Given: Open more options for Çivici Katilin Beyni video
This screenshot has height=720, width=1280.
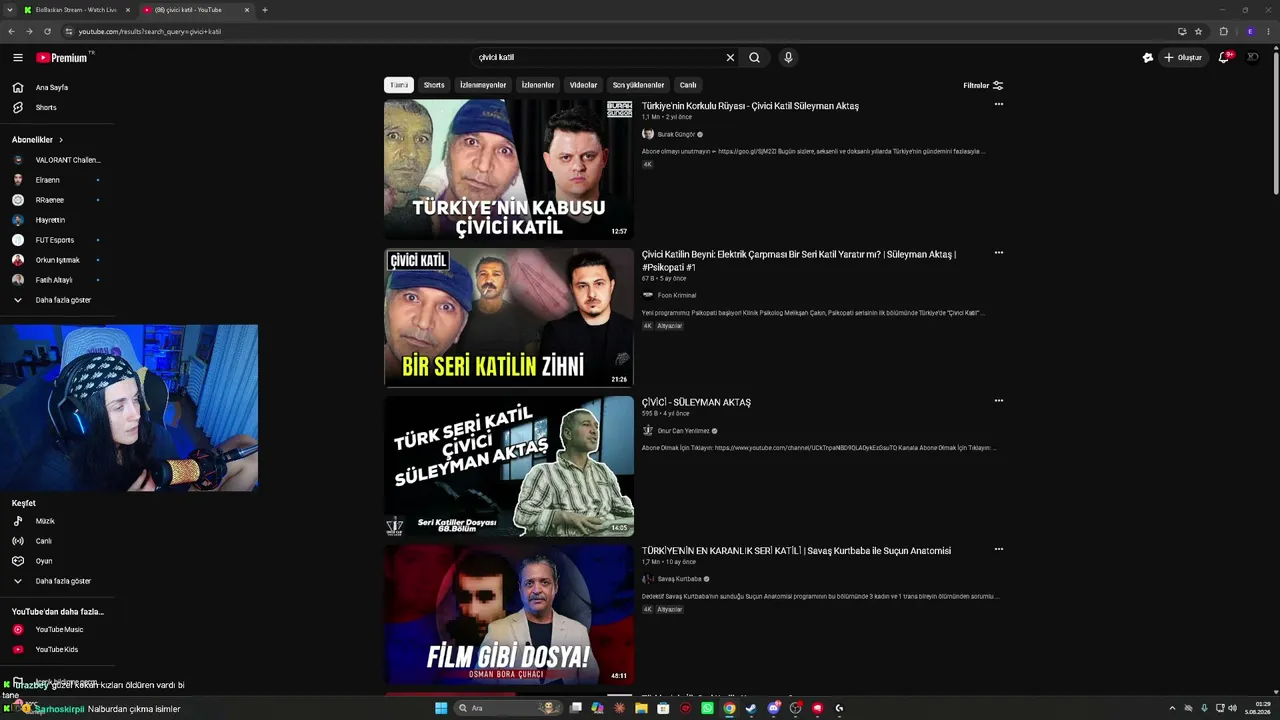Looking at the screenshot, I should [x=998, y=253].
